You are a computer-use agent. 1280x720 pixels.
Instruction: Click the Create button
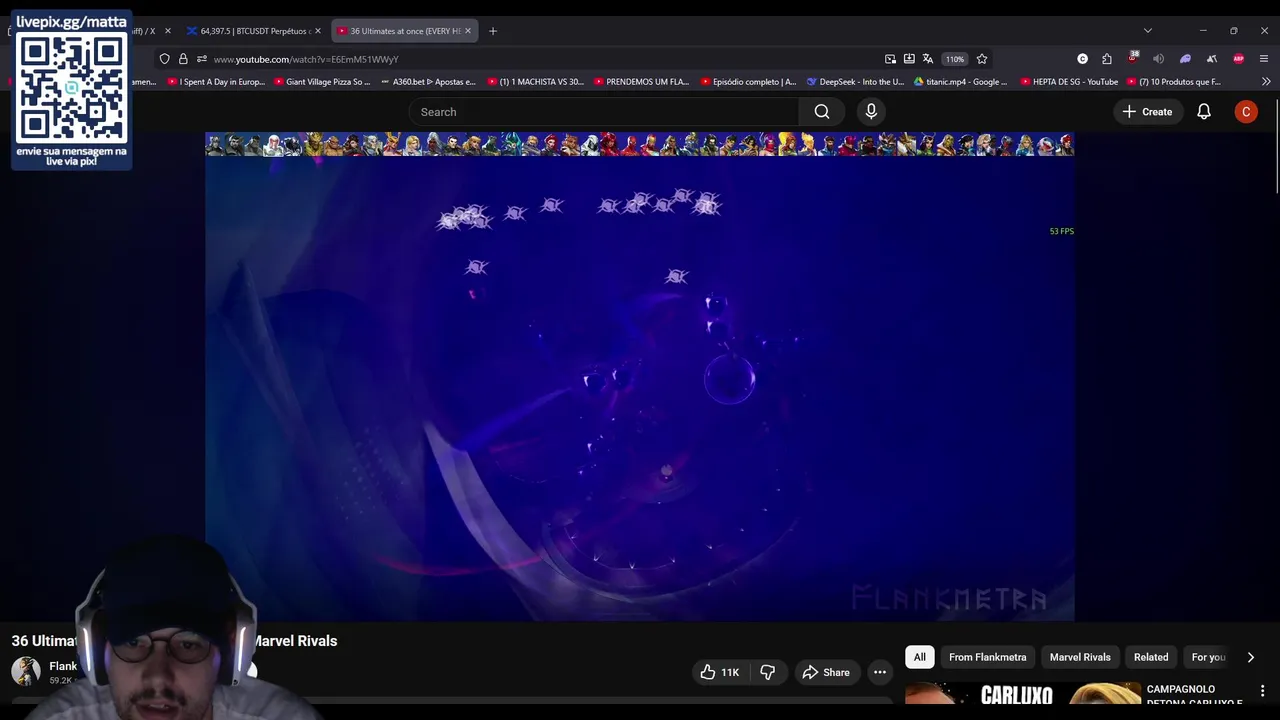tap(1147, 112)
